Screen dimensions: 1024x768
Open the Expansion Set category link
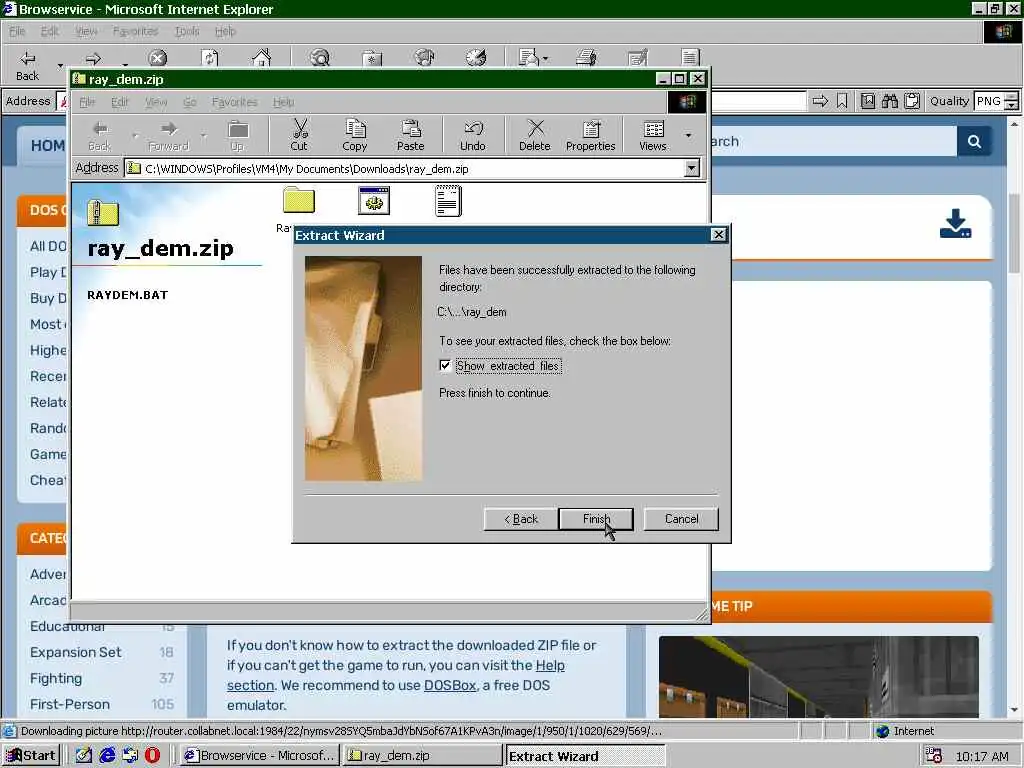[x=76, y=652]
